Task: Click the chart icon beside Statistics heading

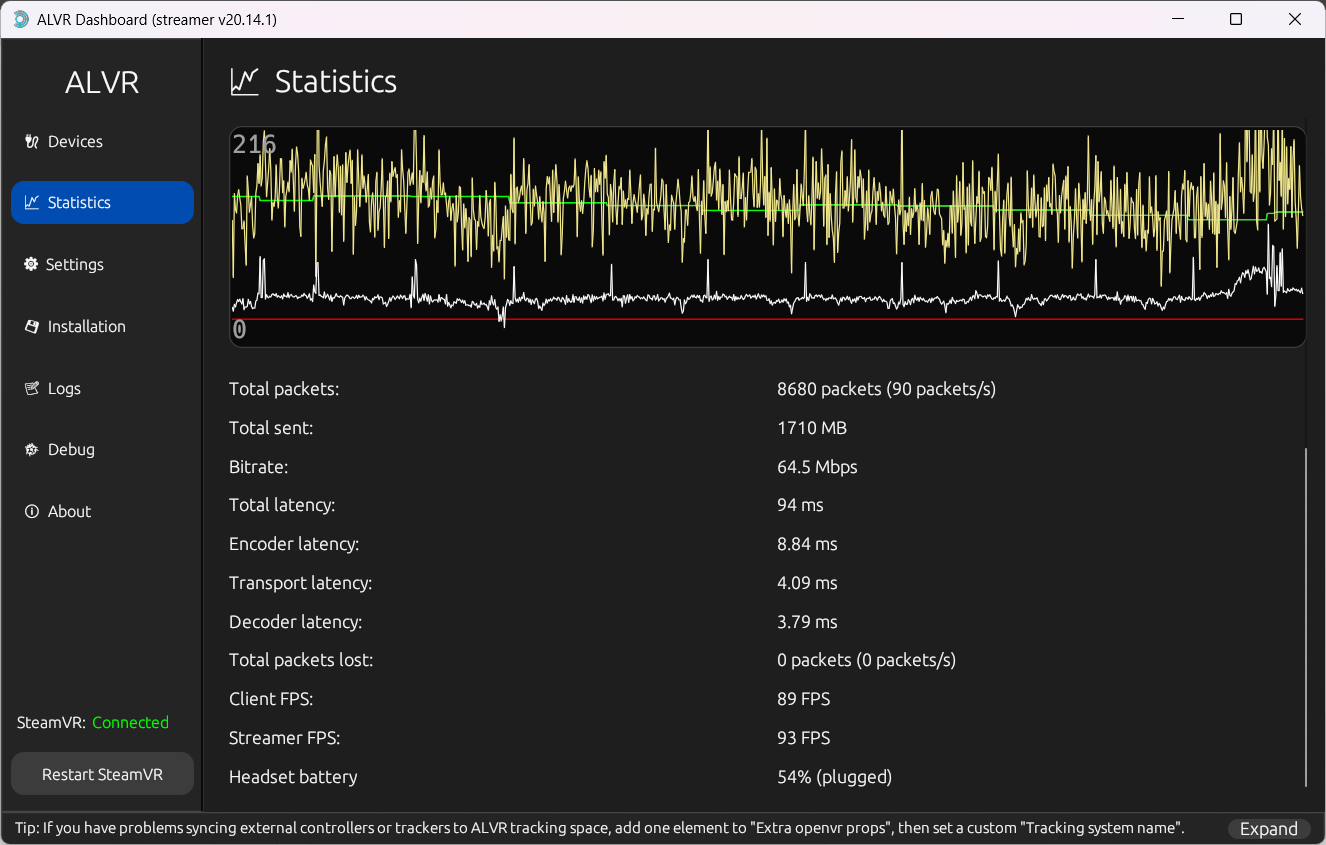Action: click(245, 82)
